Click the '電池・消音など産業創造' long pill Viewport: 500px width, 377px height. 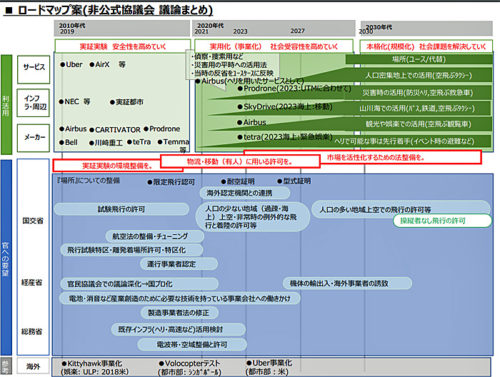point(180,298)
